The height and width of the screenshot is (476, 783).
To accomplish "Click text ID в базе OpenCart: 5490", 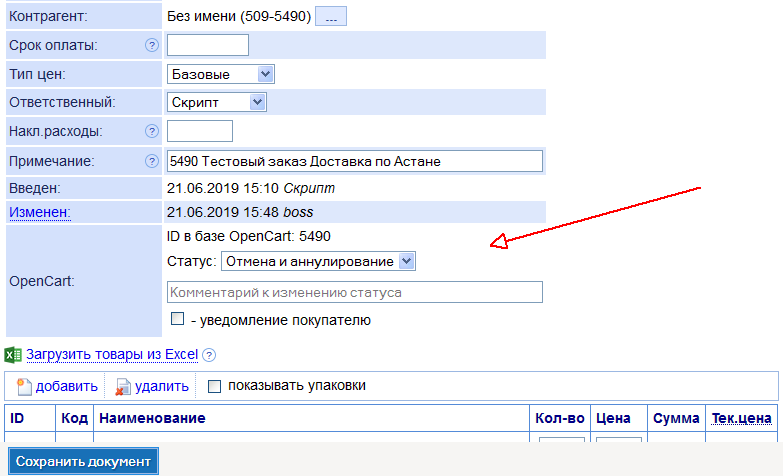I will pyautogui.click(x=249, y=236).
